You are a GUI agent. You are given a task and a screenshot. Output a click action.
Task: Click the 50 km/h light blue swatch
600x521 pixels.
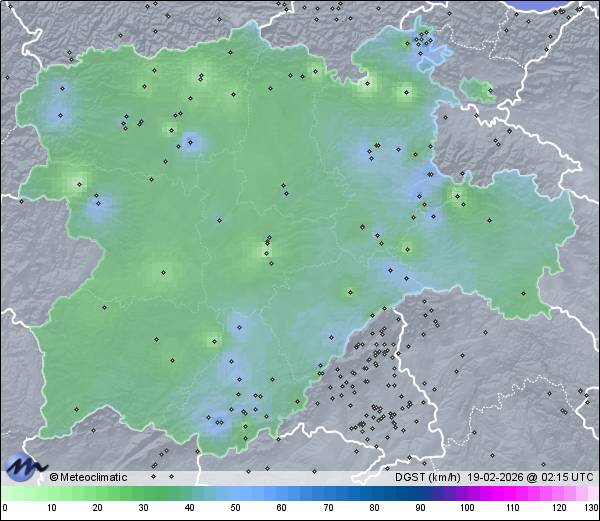pyautogui.click(x=236, y=494)
